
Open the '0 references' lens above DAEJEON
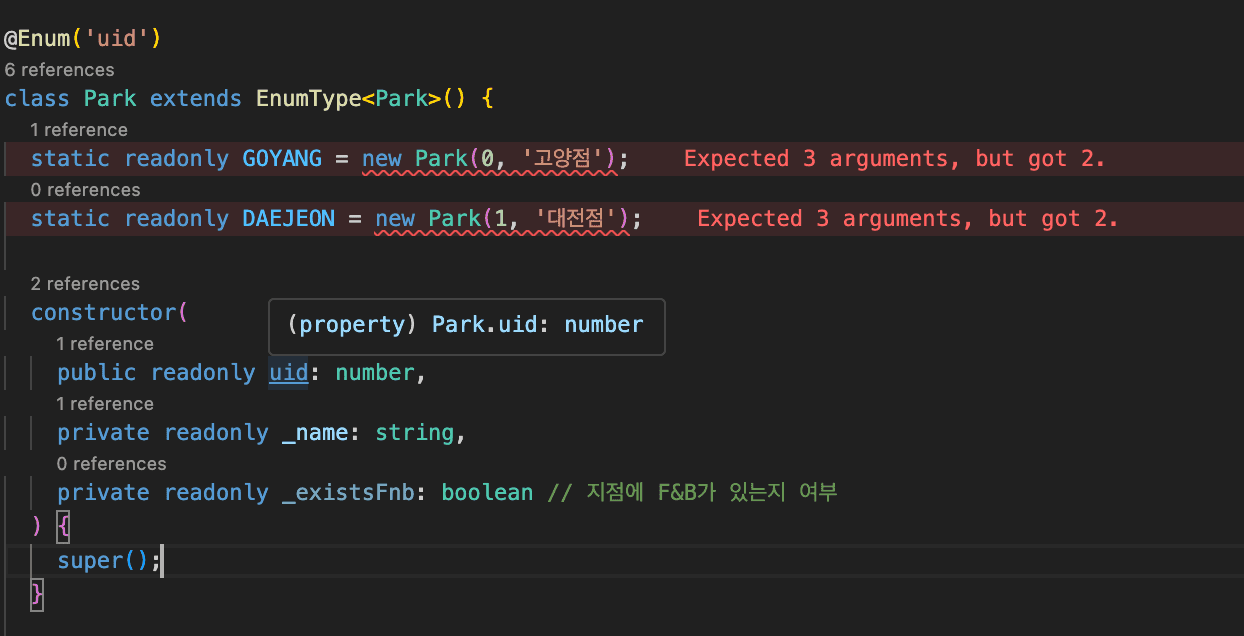[x=85, y=190]
